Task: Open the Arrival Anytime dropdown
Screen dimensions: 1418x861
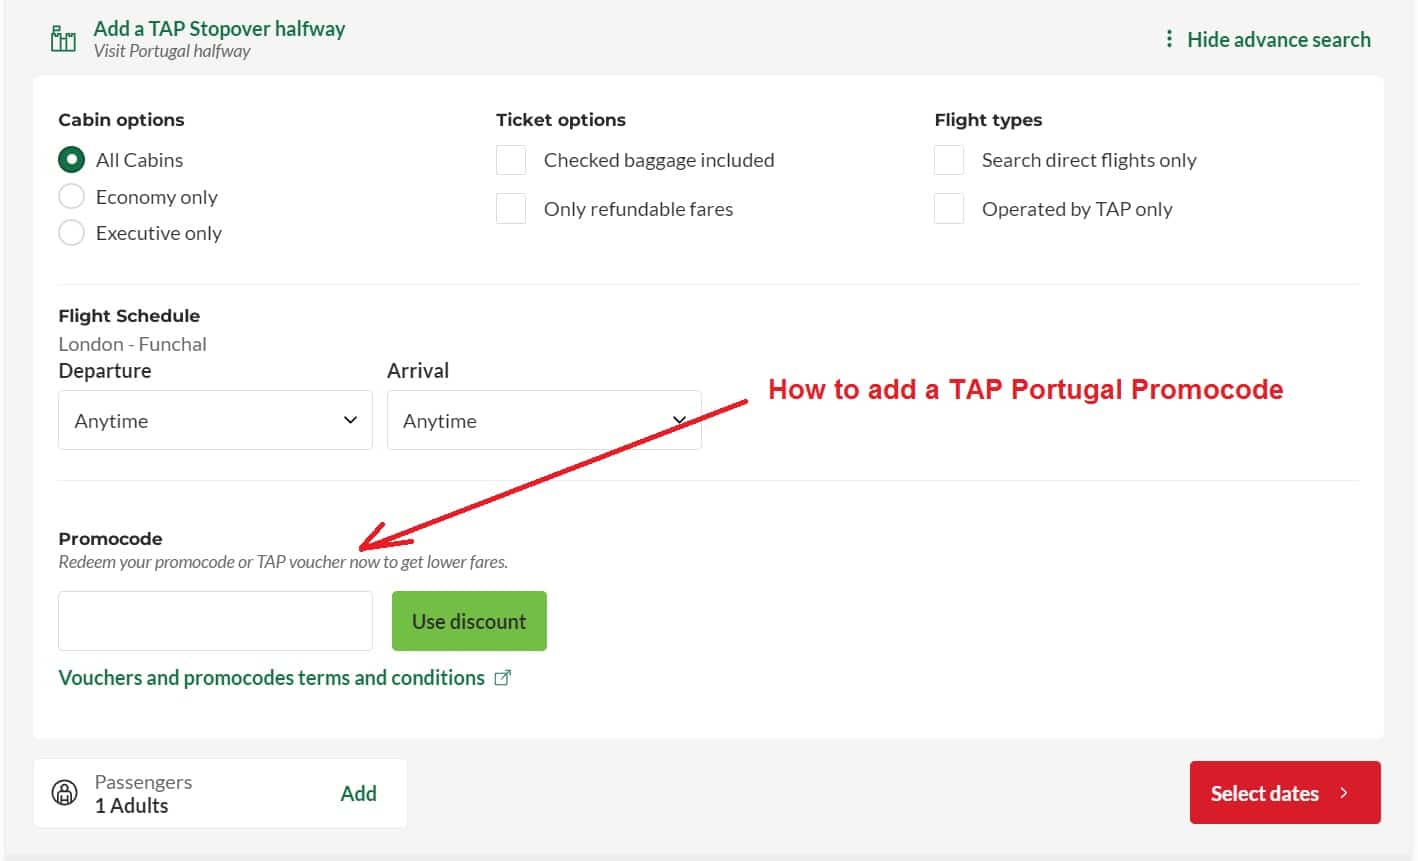Action: 544,420
